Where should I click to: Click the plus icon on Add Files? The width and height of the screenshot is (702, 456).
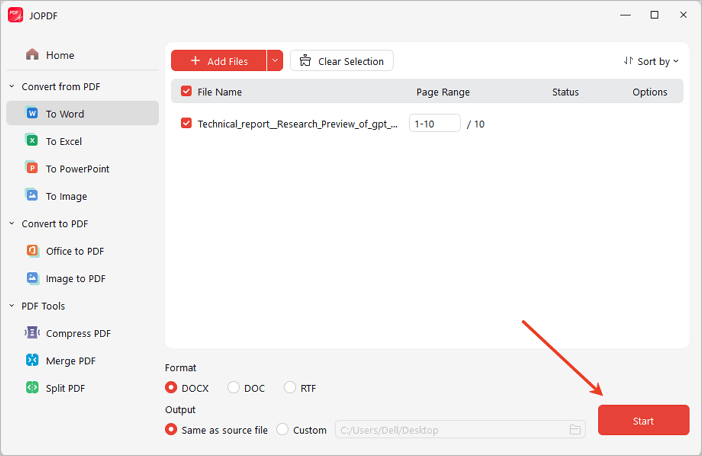(x=196, y=60)
